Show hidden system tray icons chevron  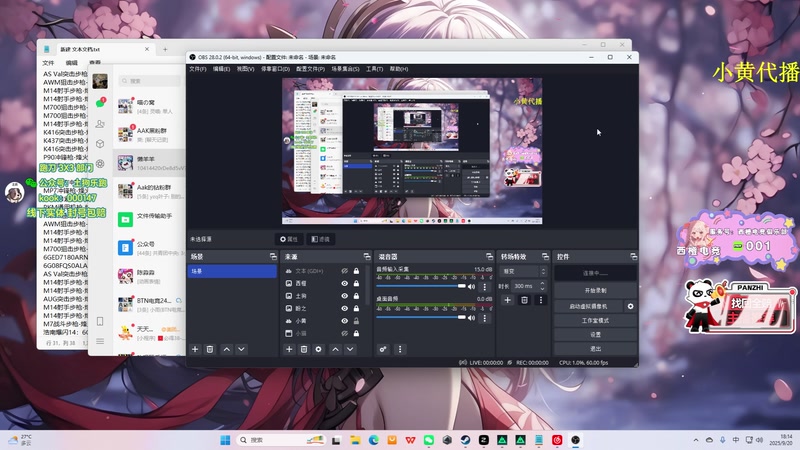coord(695,440)
